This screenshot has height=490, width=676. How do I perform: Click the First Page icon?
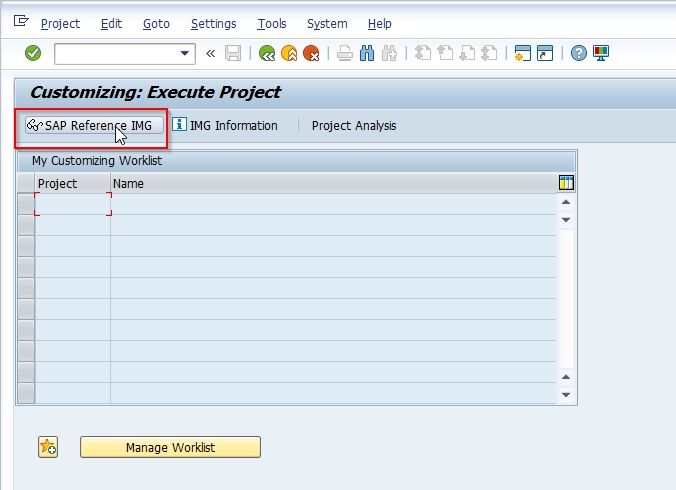(423, 53)
